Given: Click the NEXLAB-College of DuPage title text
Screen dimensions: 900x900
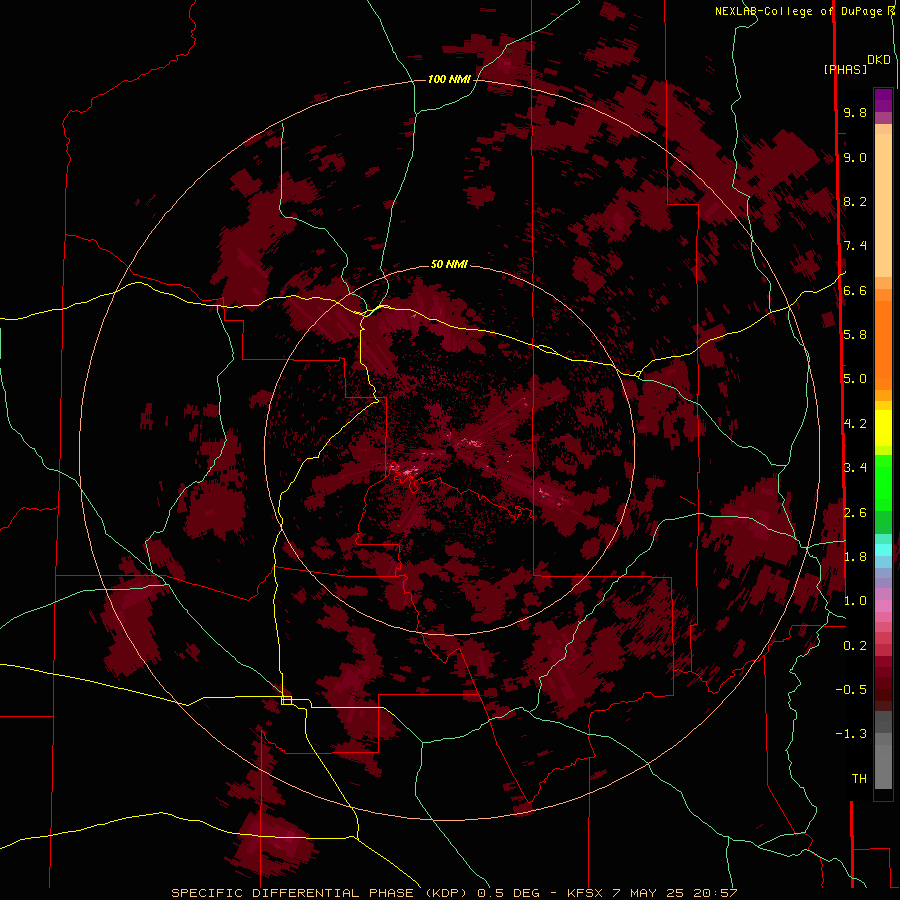Looking at the screenshot, I should (798, 11).
